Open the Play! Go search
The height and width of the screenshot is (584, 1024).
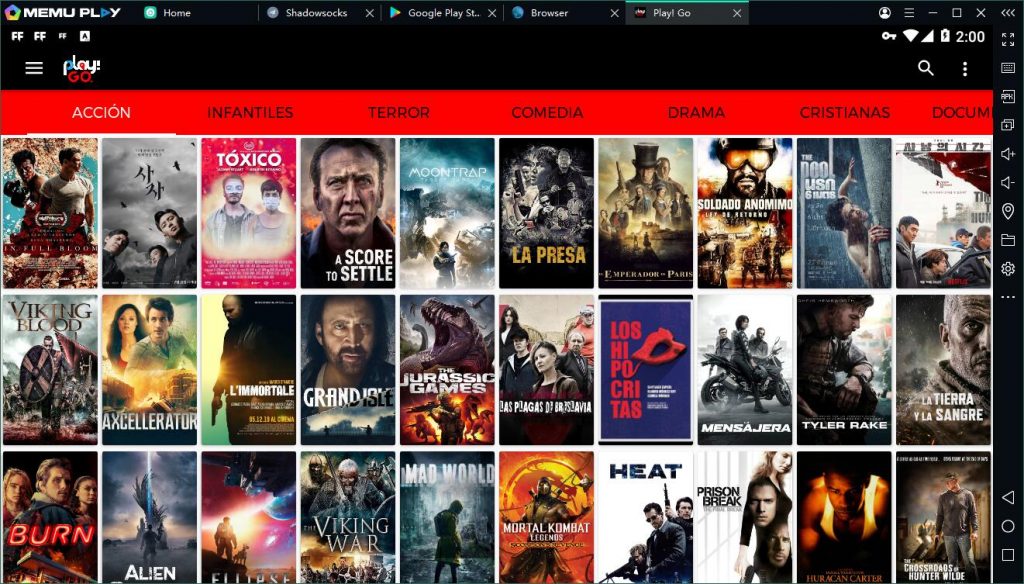click(x=925, y=68)
